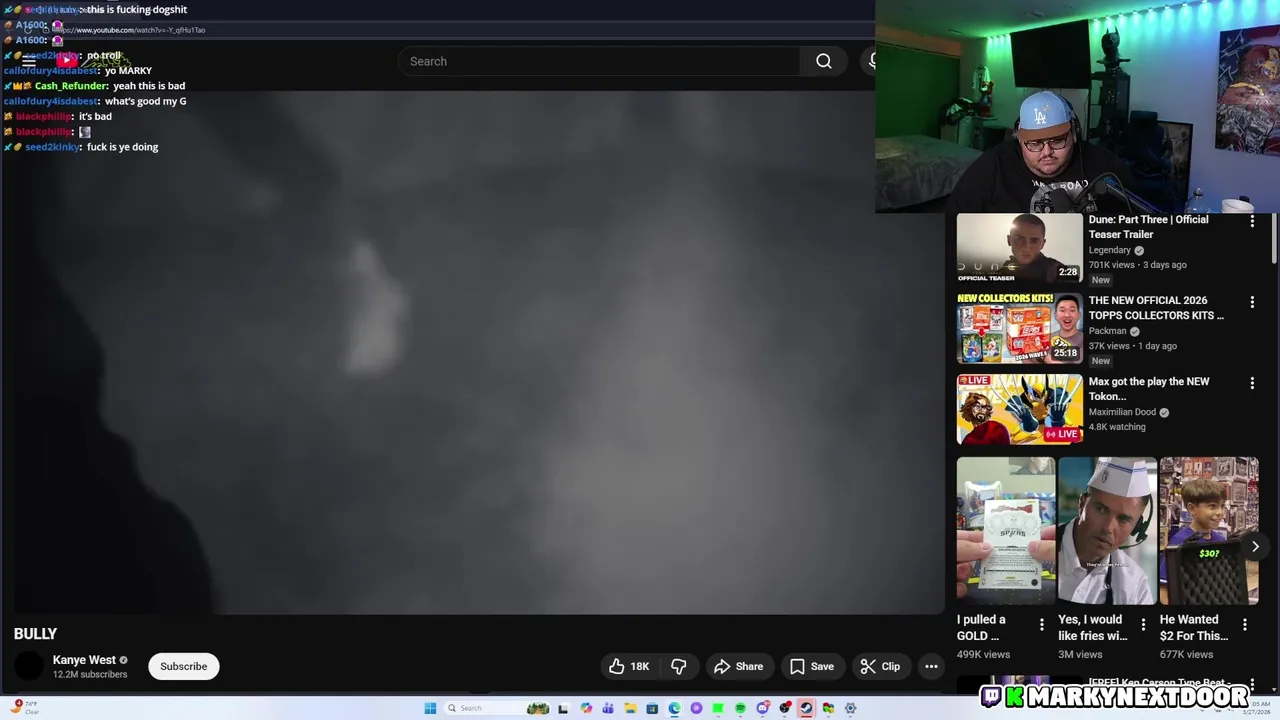Screen dimensions: 1280x720
Task: Click the Windows taskbar search box
Action: pos(499,708)
